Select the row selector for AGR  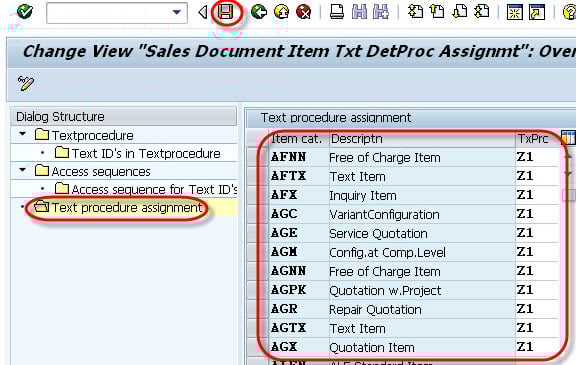[258, 309]
